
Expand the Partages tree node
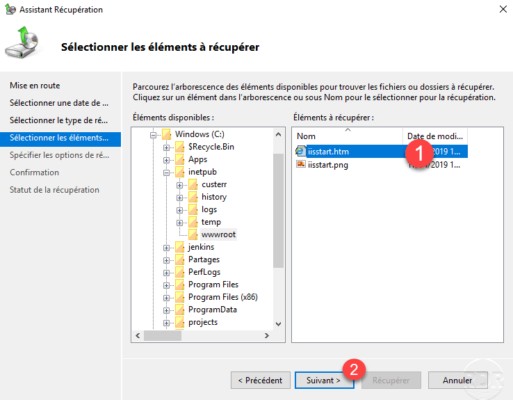click(166, 260)
